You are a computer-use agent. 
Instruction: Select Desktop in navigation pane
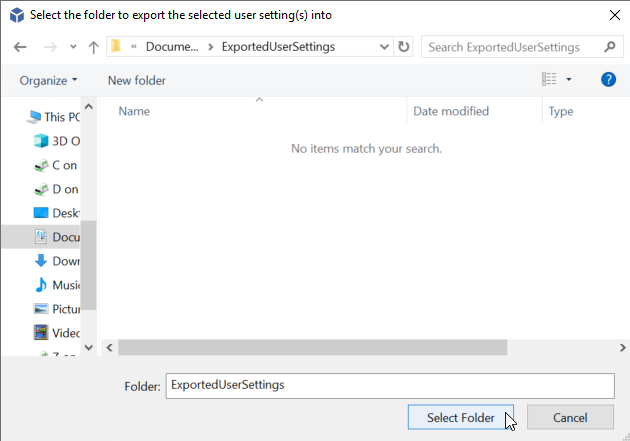pyautogui.click(x=57, y=213)
